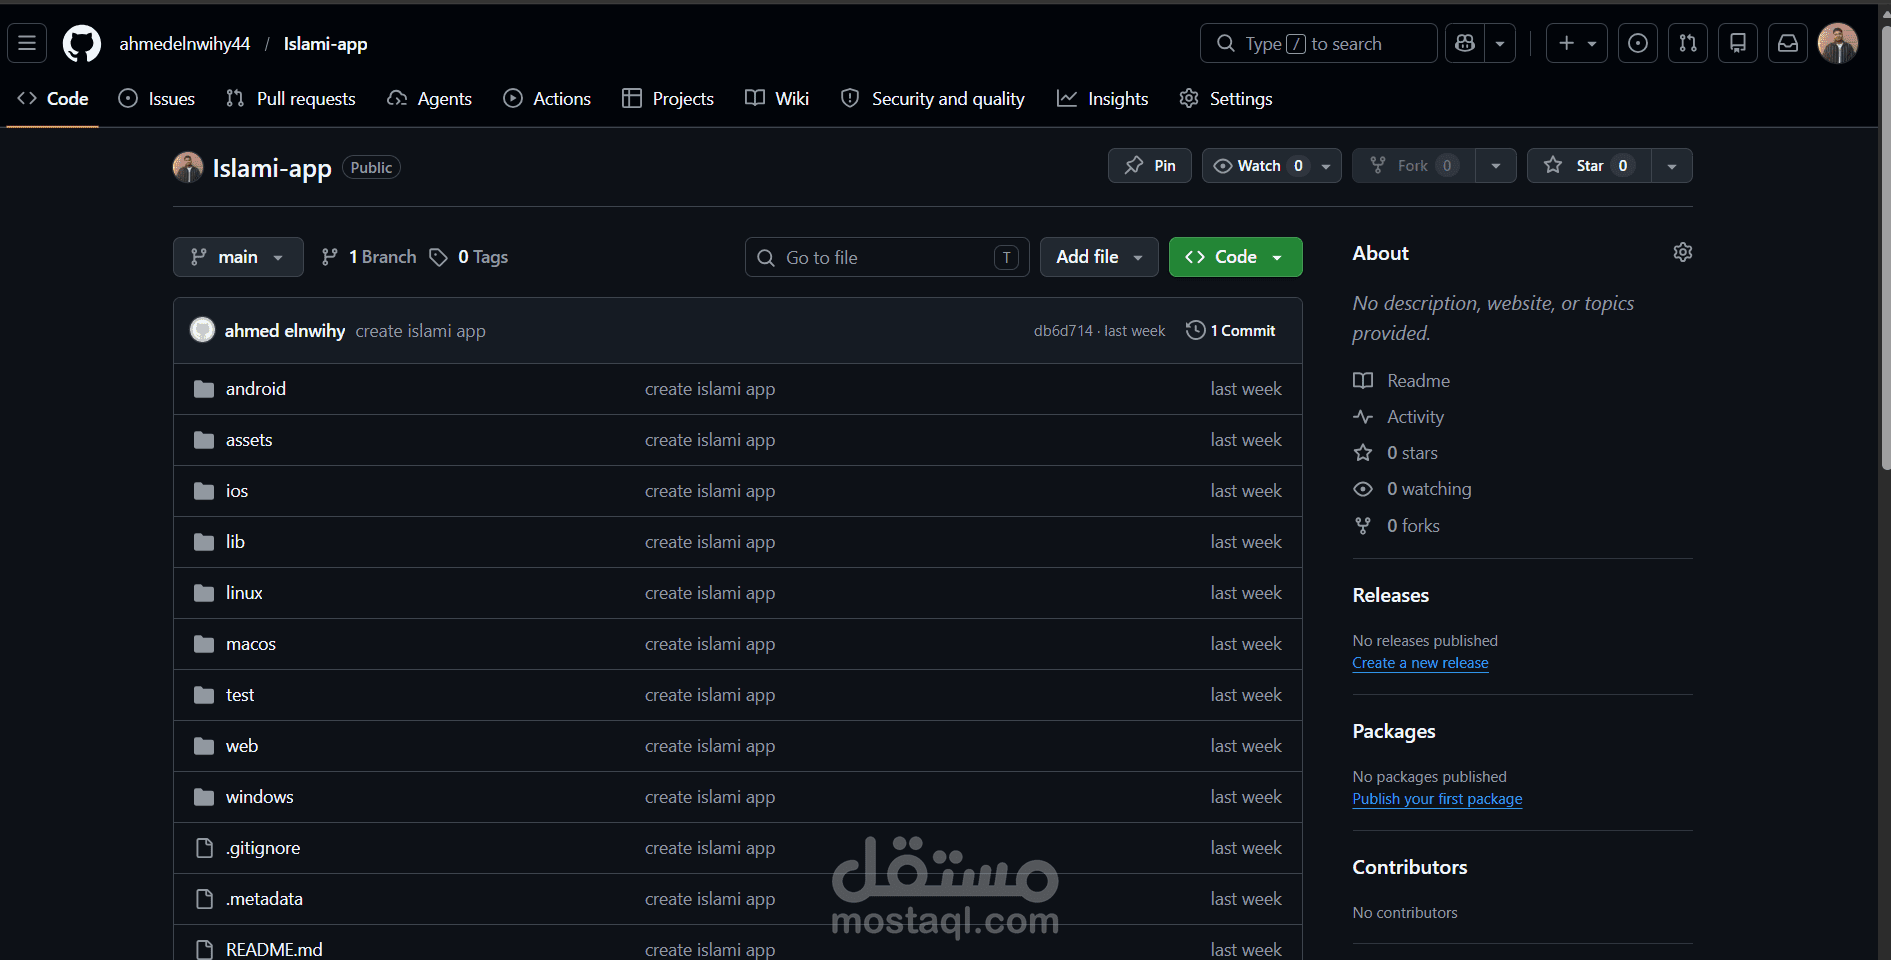This screenshot has width=1891, height=960.
Task: Click the Readme book icon
Action: click(1363, 381)
